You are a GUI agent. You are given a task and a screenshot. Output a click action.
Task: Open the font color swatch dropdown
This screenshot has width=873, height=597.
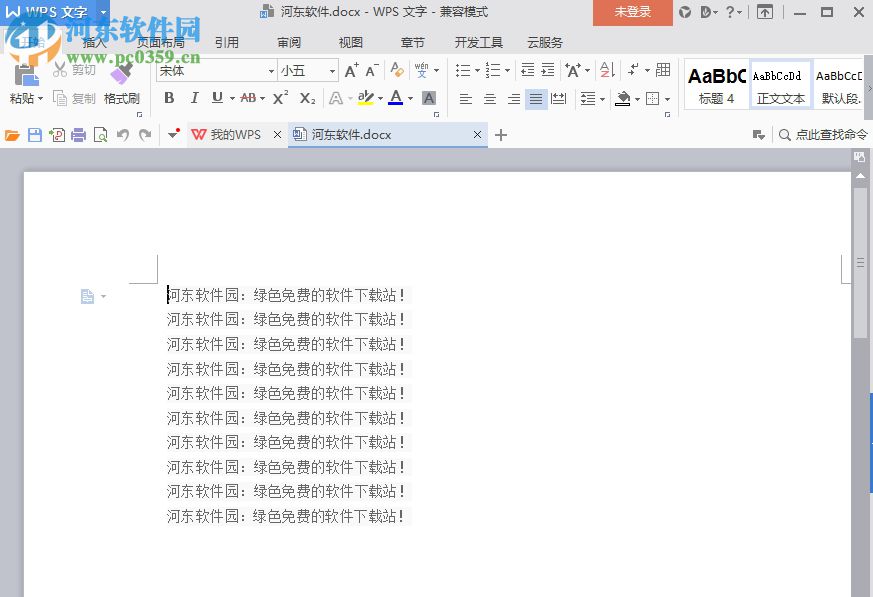click(x=412, y=99)
